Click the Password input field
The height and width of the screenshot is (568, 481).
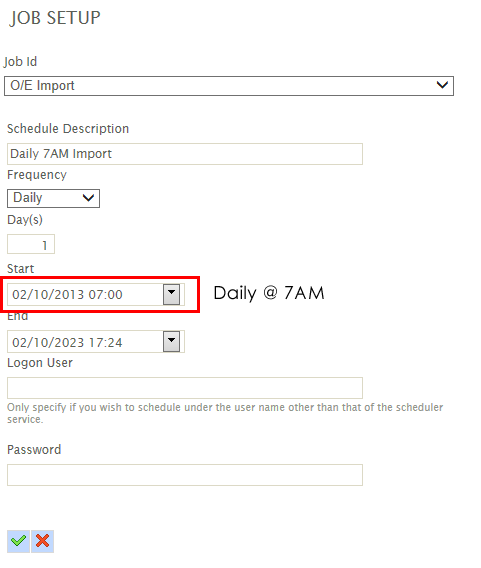tap(185, 475)
